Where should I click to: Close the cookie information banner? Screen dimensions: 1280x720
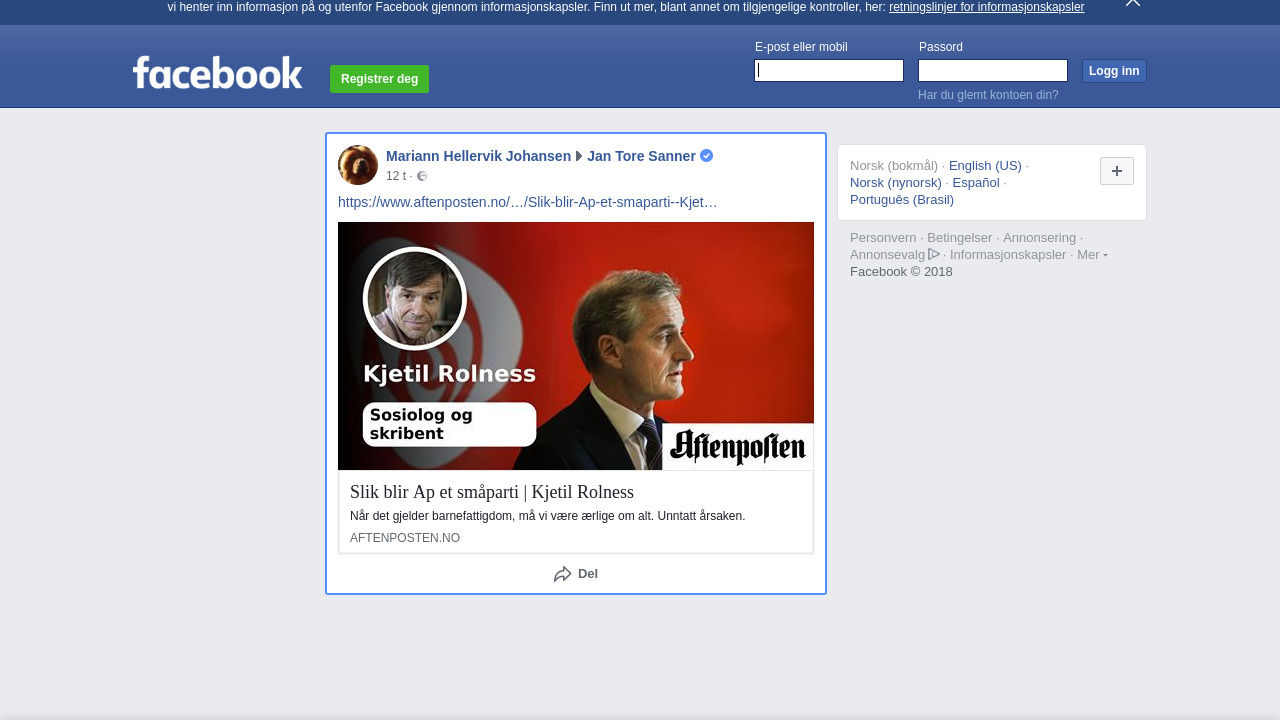[x=1132, y=3]
